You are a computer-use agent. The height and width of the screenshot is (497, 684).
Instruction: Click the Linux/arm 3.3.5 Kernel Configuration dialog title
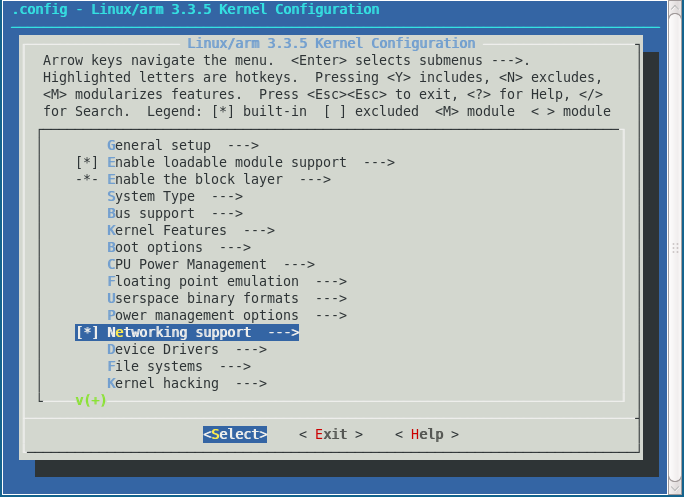click(x=331, y=43)
